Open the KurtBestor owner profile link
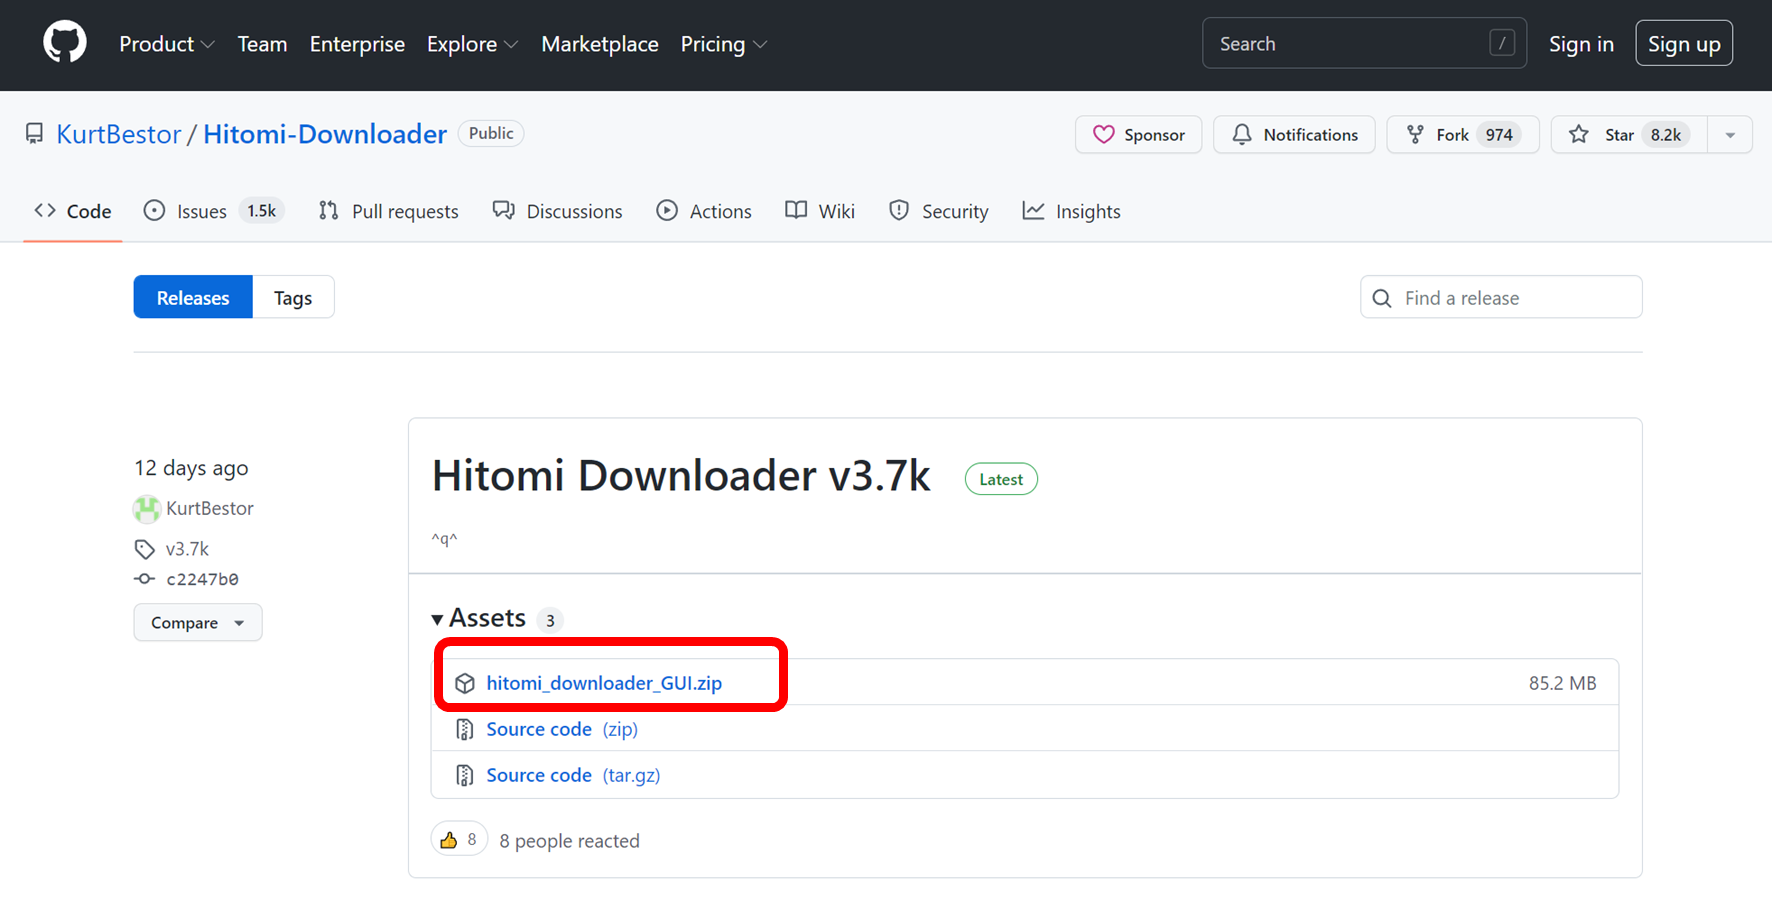The width and height of the screenshot is (1772, 908). point(118,134)
